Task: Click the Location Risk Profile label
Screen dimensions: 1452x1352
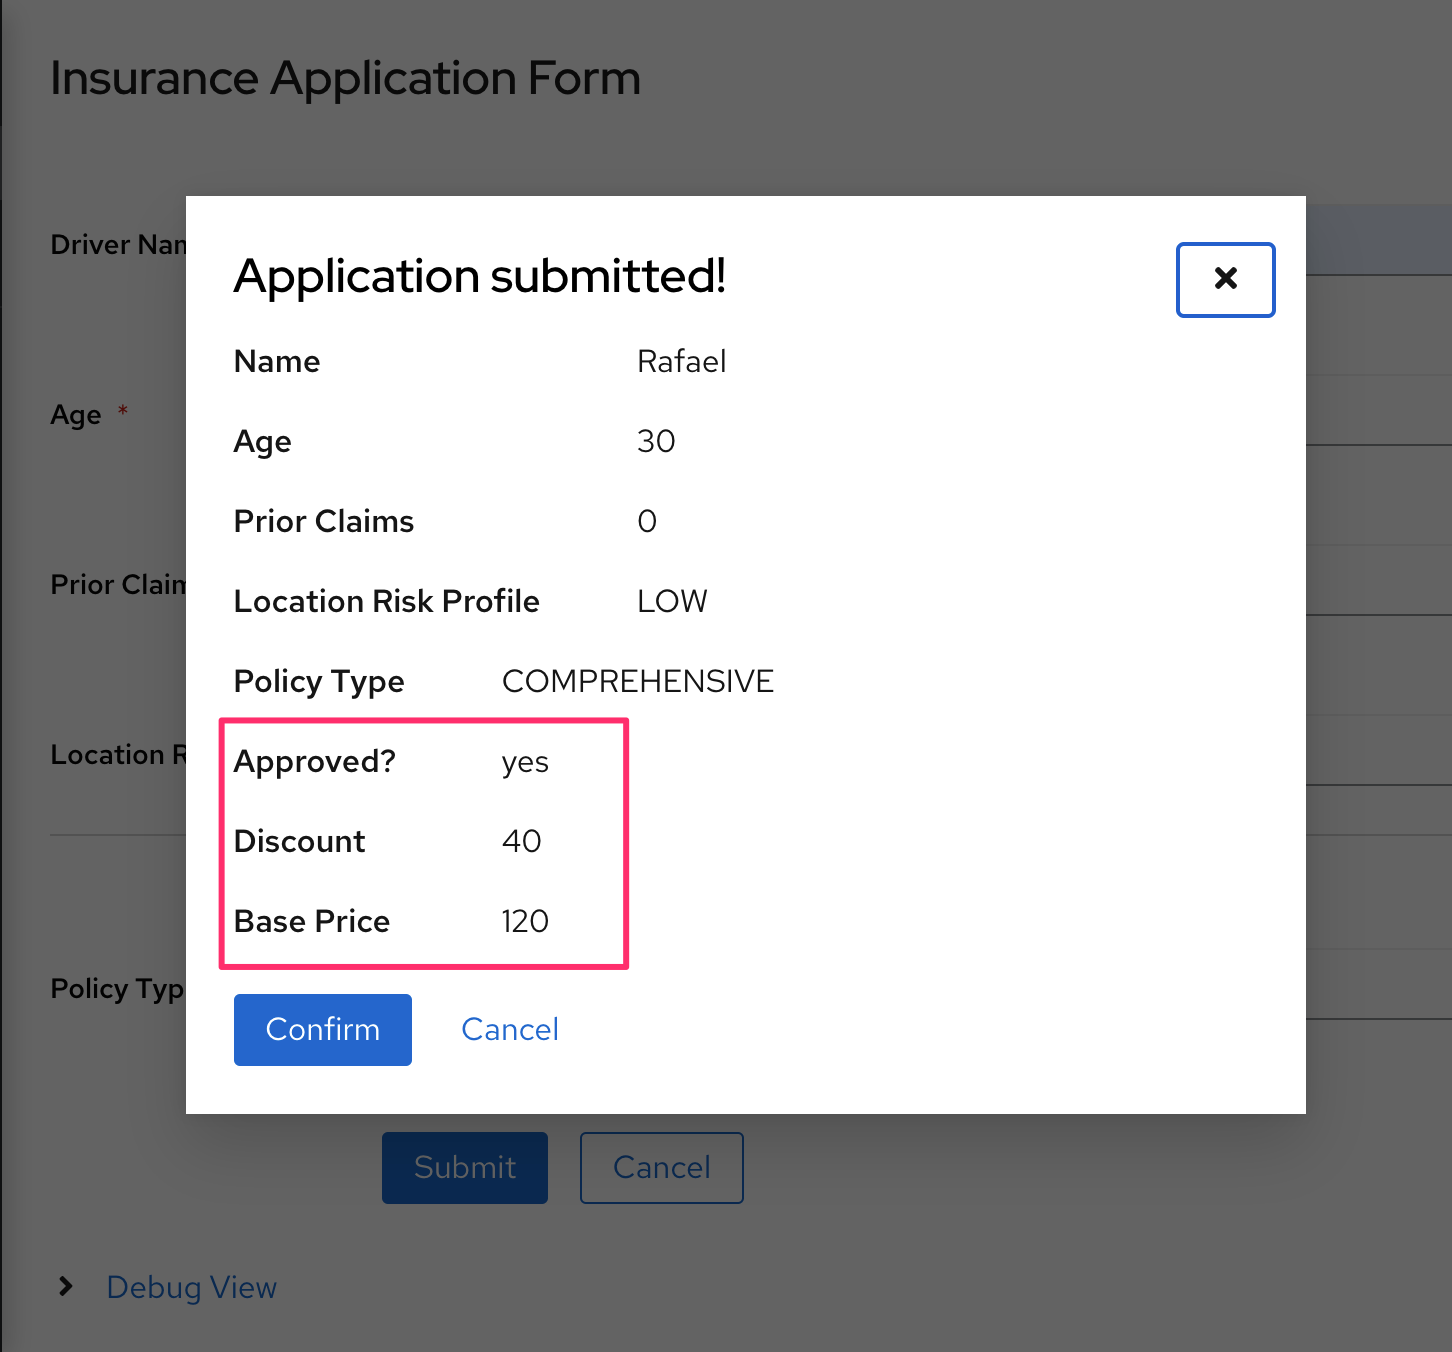Action: click(387, 601)
